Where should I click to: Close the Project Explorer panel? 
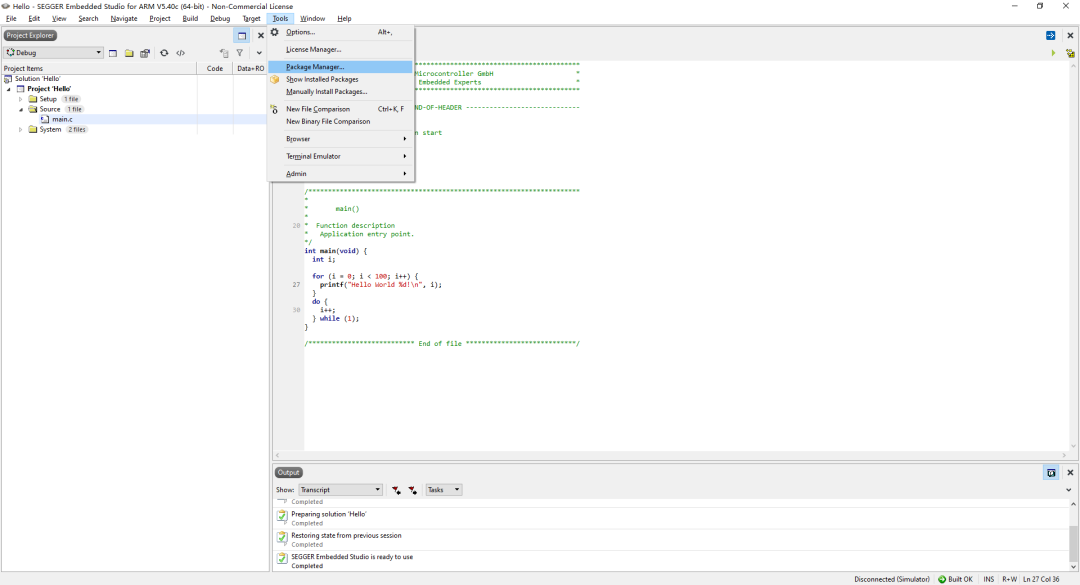pos(260,35)
